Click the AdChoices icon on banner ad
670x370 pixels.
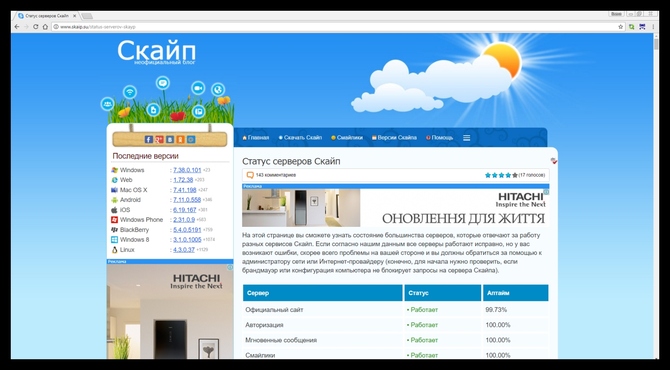547,192
